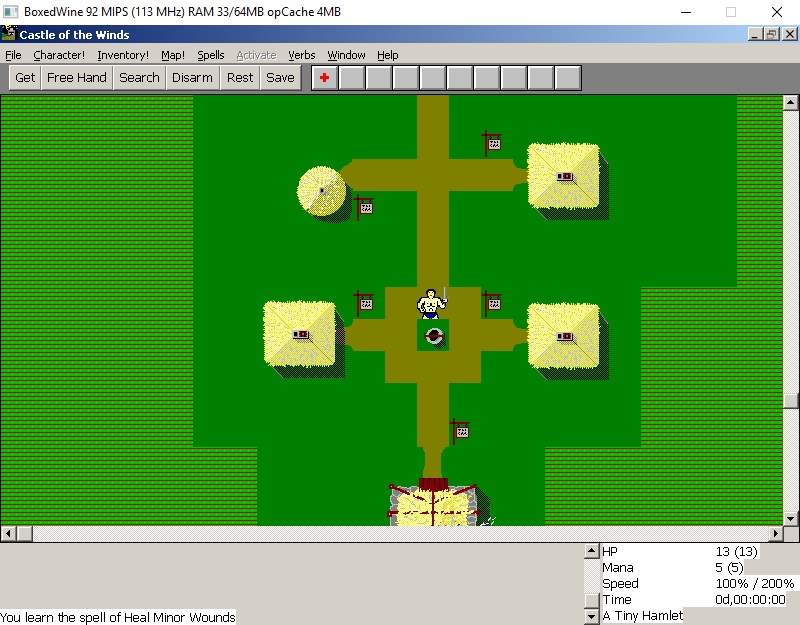Click the Save button
This screenshot has width=800, height=625.
click(x=280, y=78)
